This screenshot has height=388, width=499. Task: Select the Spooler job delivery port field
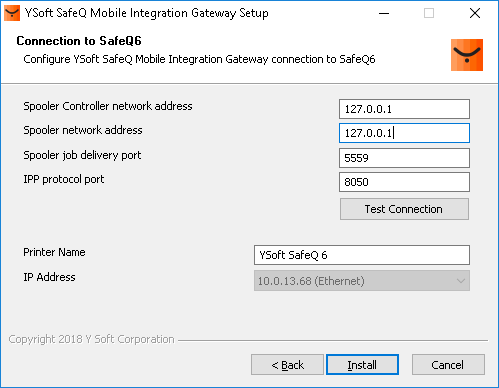click(x=404, y=158)
